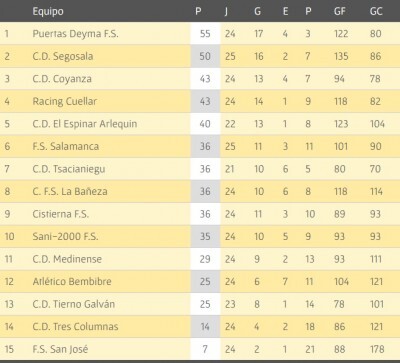
Task: Select F.S. San José team name
Action: [60, 349]
